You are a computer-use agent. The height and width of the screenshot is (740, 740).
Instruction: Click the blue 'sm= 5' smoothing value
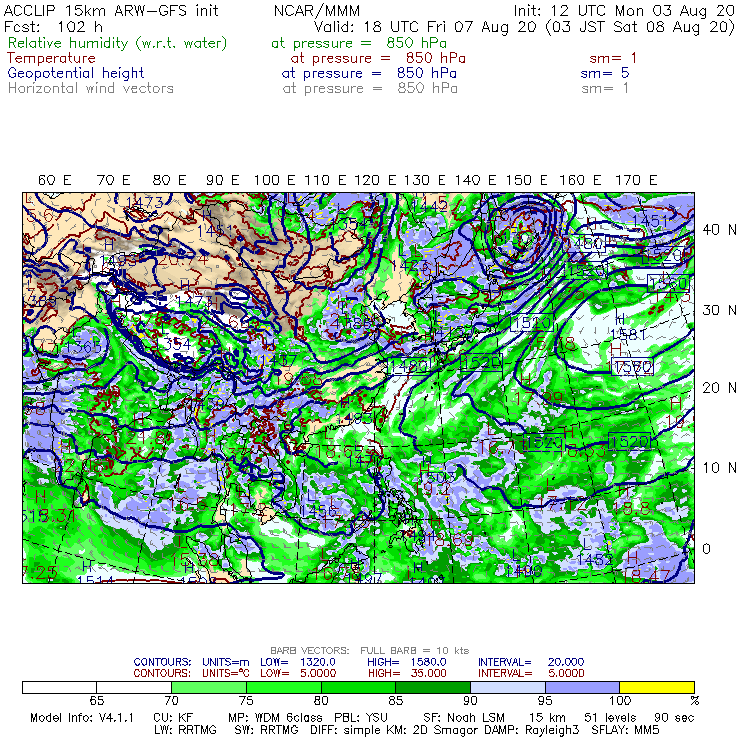605,73
